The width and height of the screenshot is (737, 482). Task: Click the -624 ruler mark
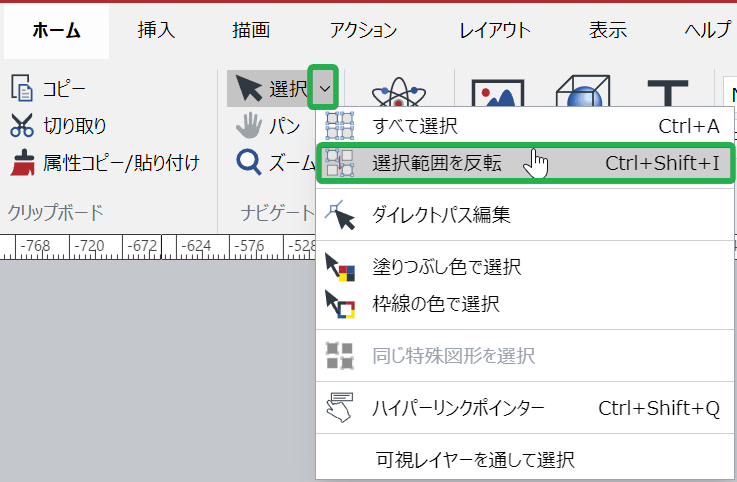coord(196,245)
